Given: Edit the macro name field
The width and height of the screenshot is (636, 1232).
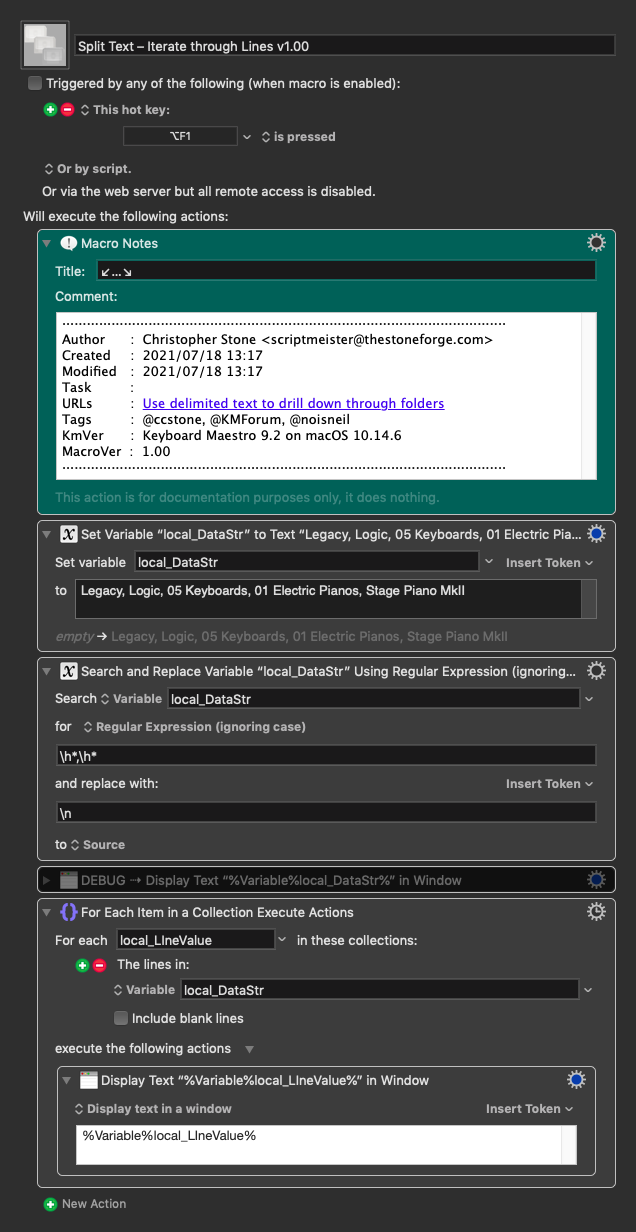Looking at the screenshot, I should (x=345, y=45).
